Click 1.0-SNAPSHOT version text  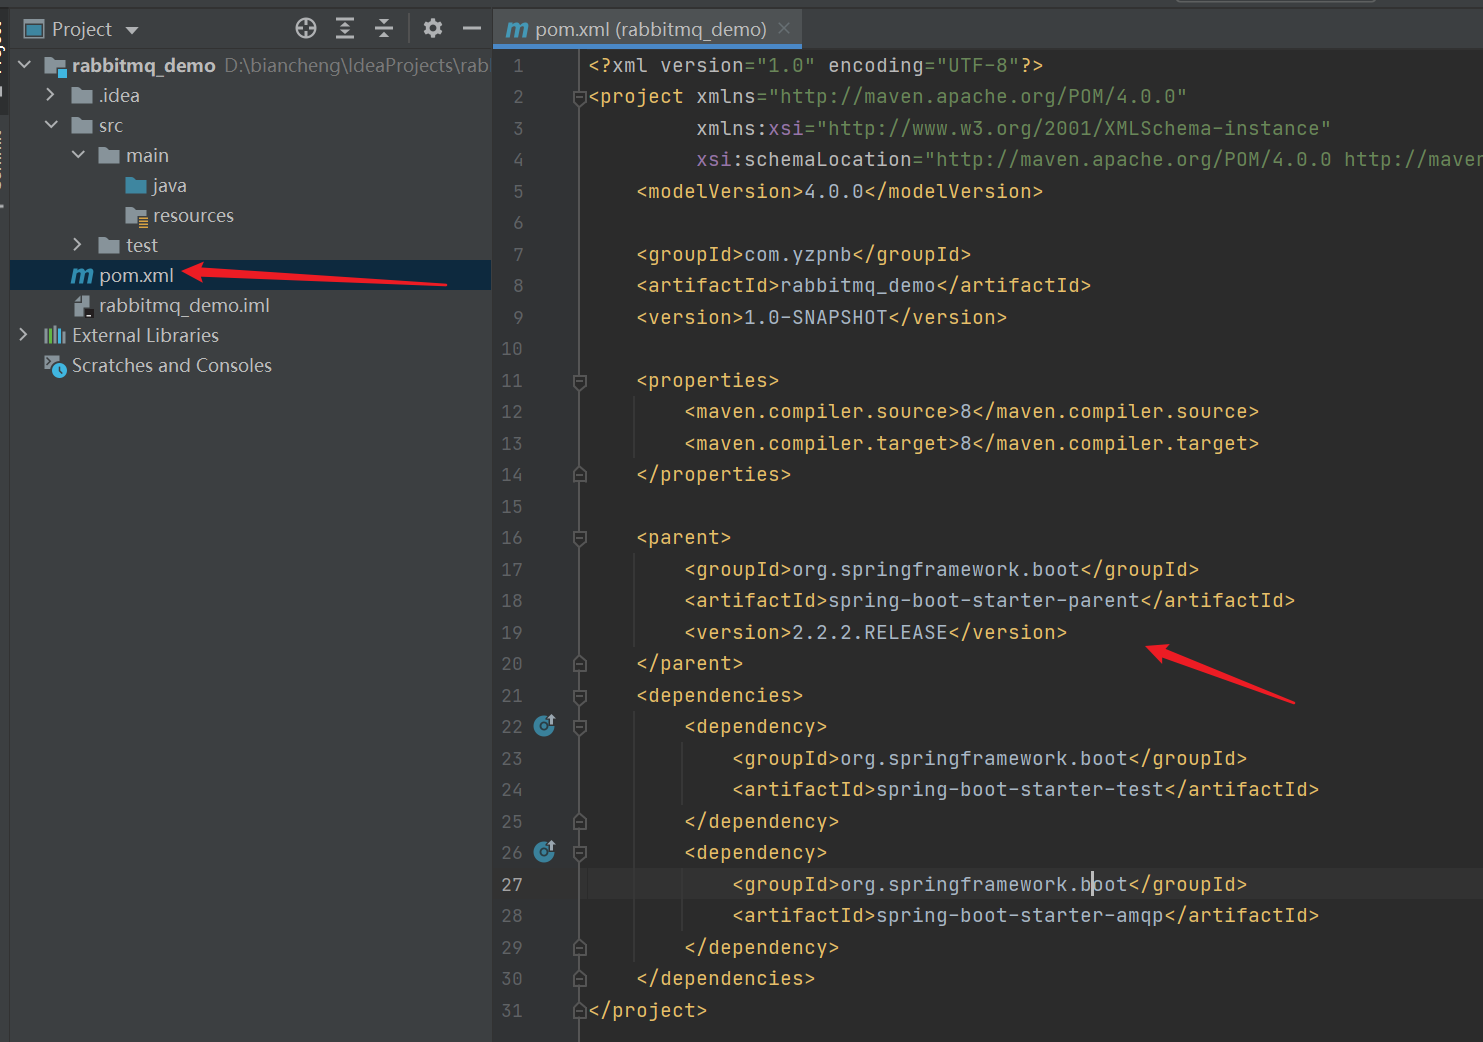[816, 317]
